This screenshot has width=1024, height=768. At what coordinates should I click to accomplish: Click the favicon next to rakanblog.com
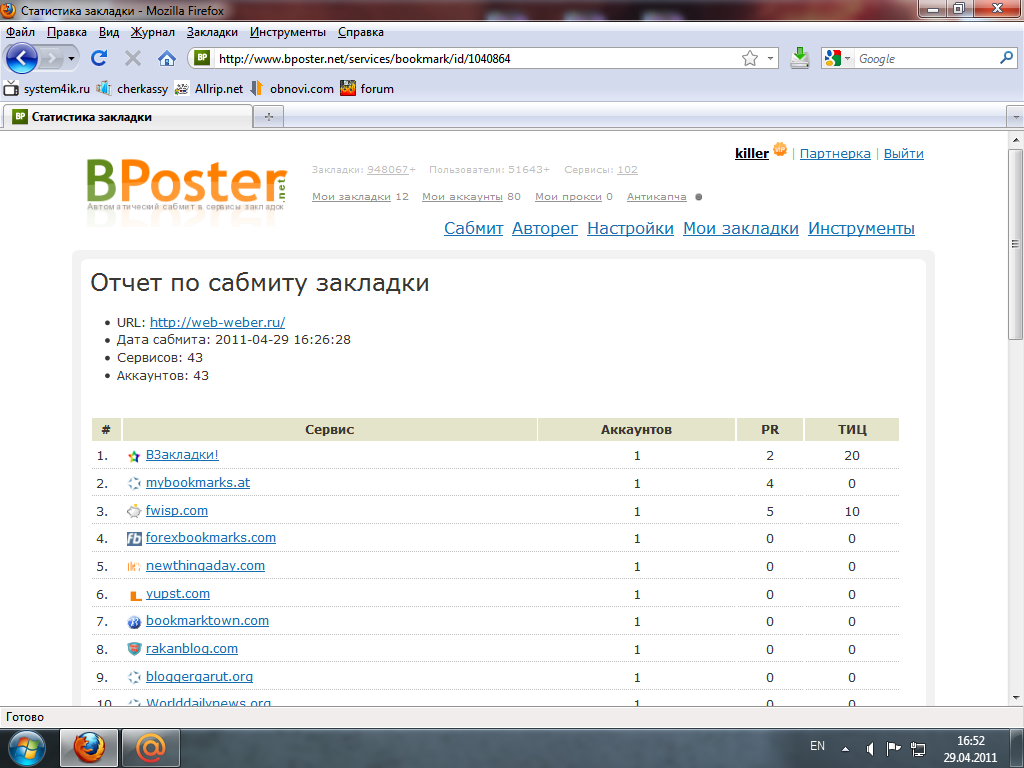[134, 649]
